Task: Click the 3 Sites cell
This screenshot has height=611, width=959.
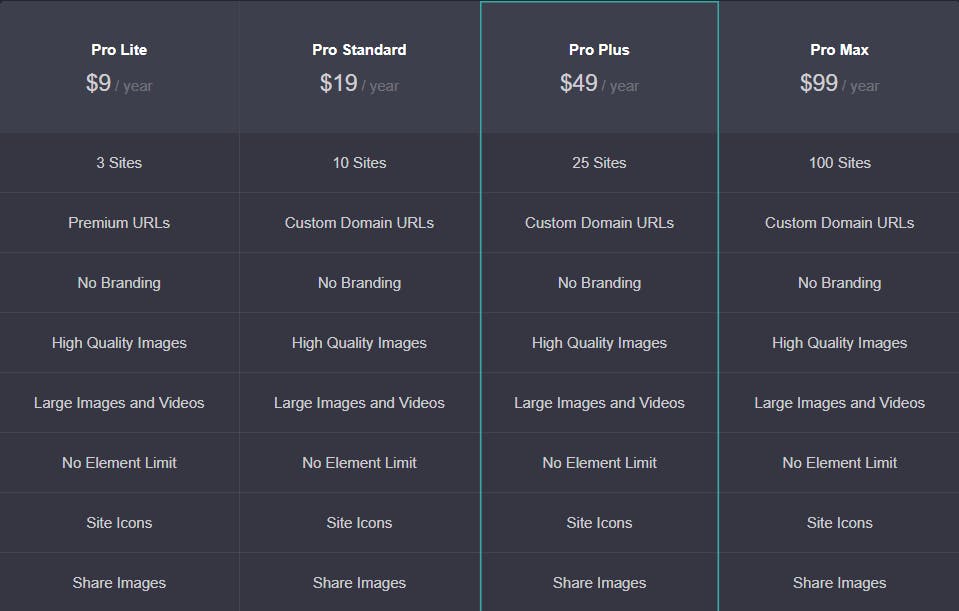Action: coord(119,163)
